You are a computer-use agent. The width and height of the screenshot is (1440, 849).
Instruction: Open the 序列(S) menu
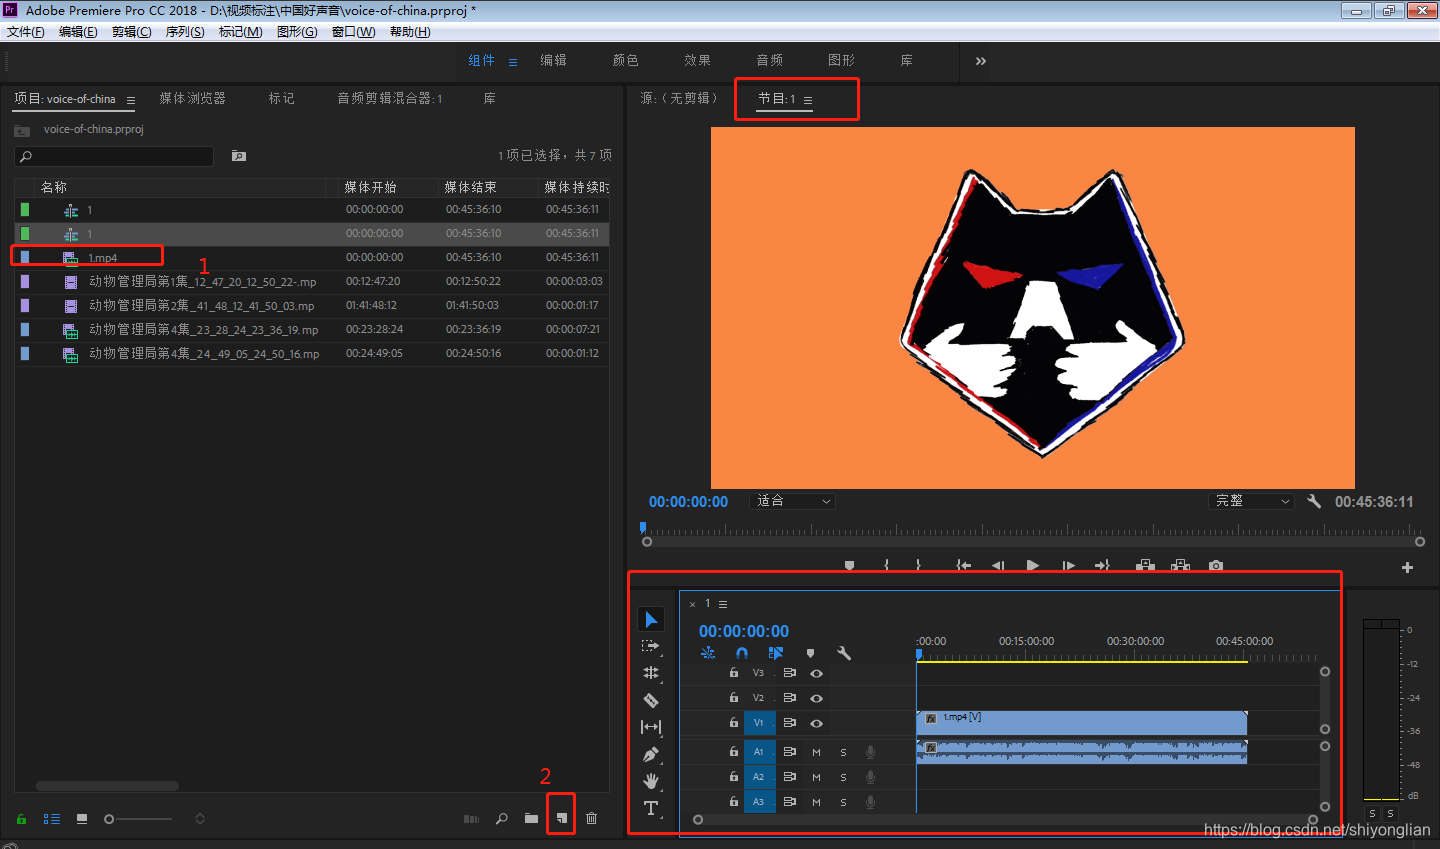[x=185, y=32]
